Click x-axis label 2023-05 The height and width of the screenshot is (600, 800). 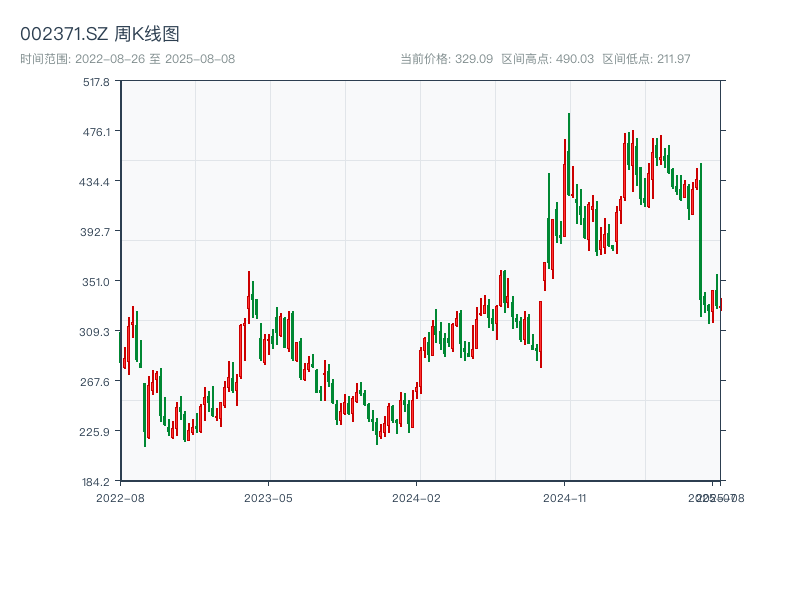[x=268, y=498]
